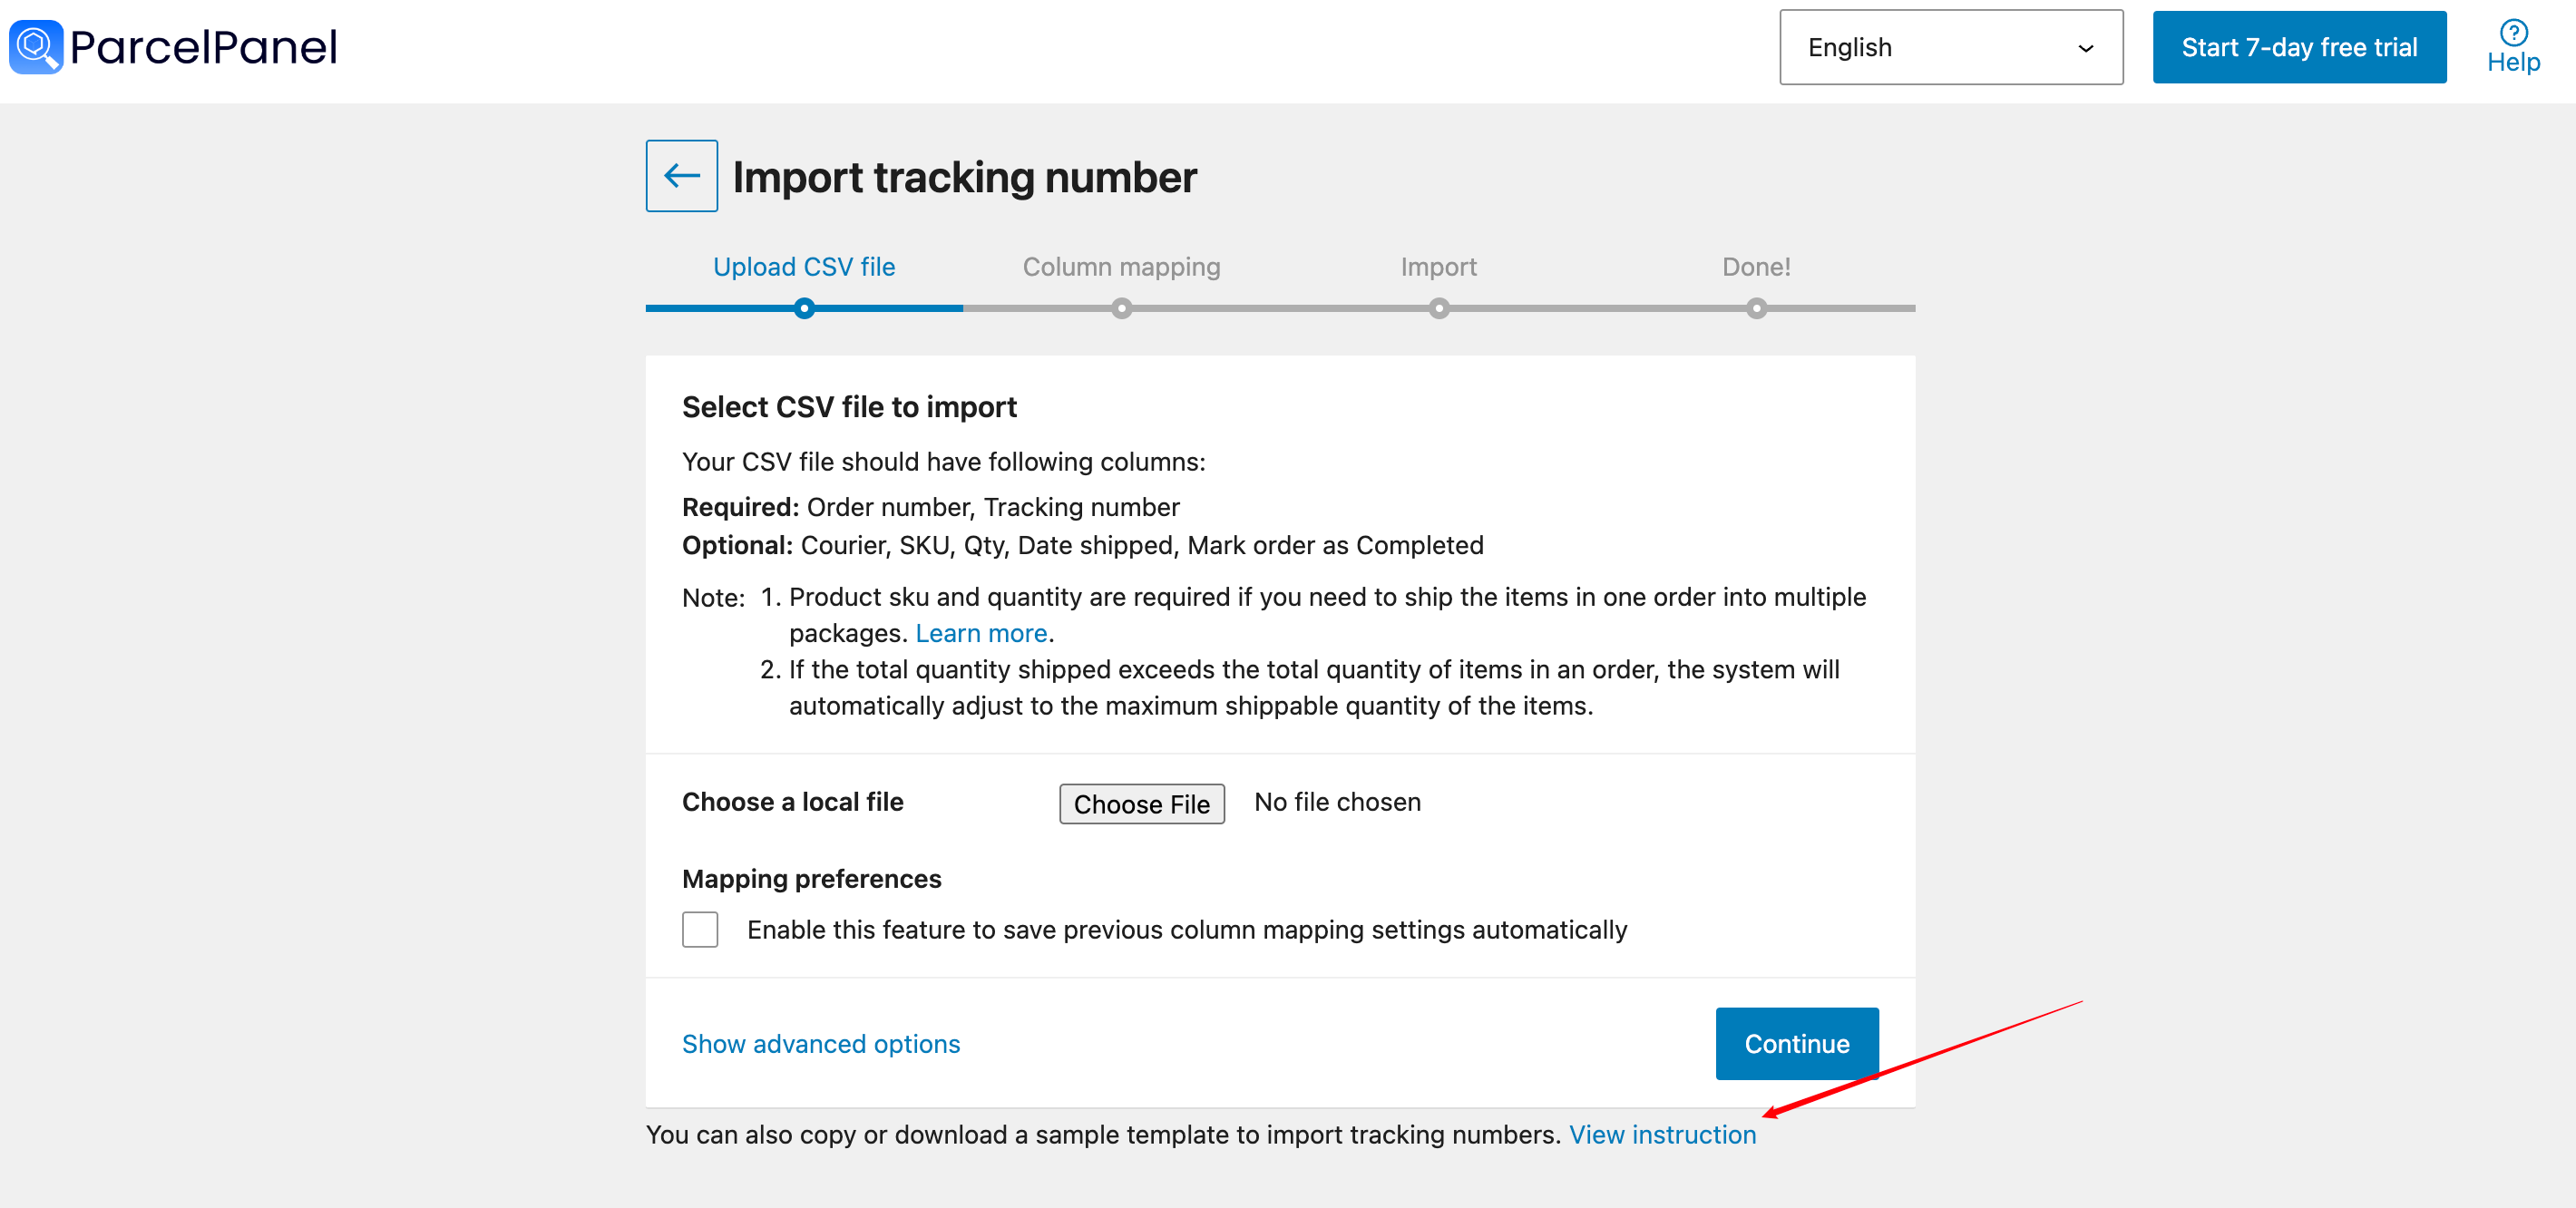The image size is (2576, 1208).
Task: Open the English language dropdown
Action: (1950, 47)
